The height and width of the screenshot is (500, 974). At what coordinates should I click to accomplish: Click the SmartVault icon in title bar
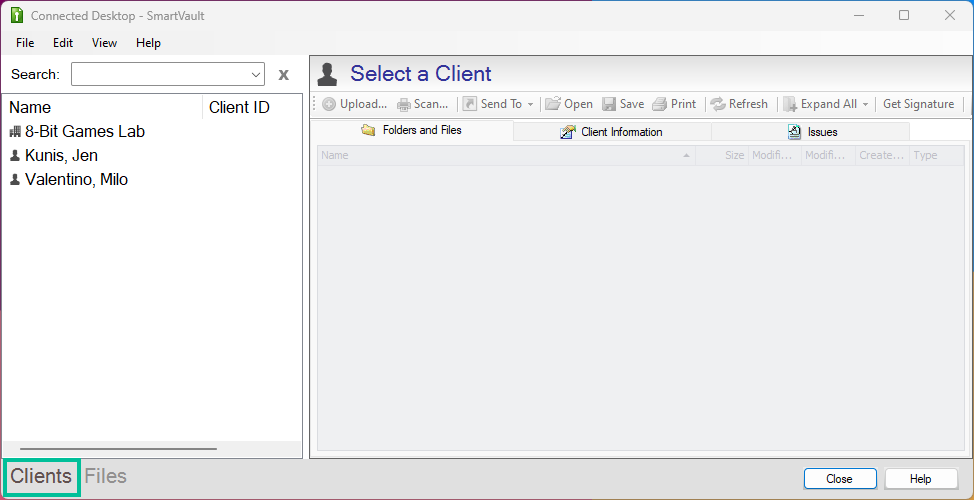click(x=17, y=16)
